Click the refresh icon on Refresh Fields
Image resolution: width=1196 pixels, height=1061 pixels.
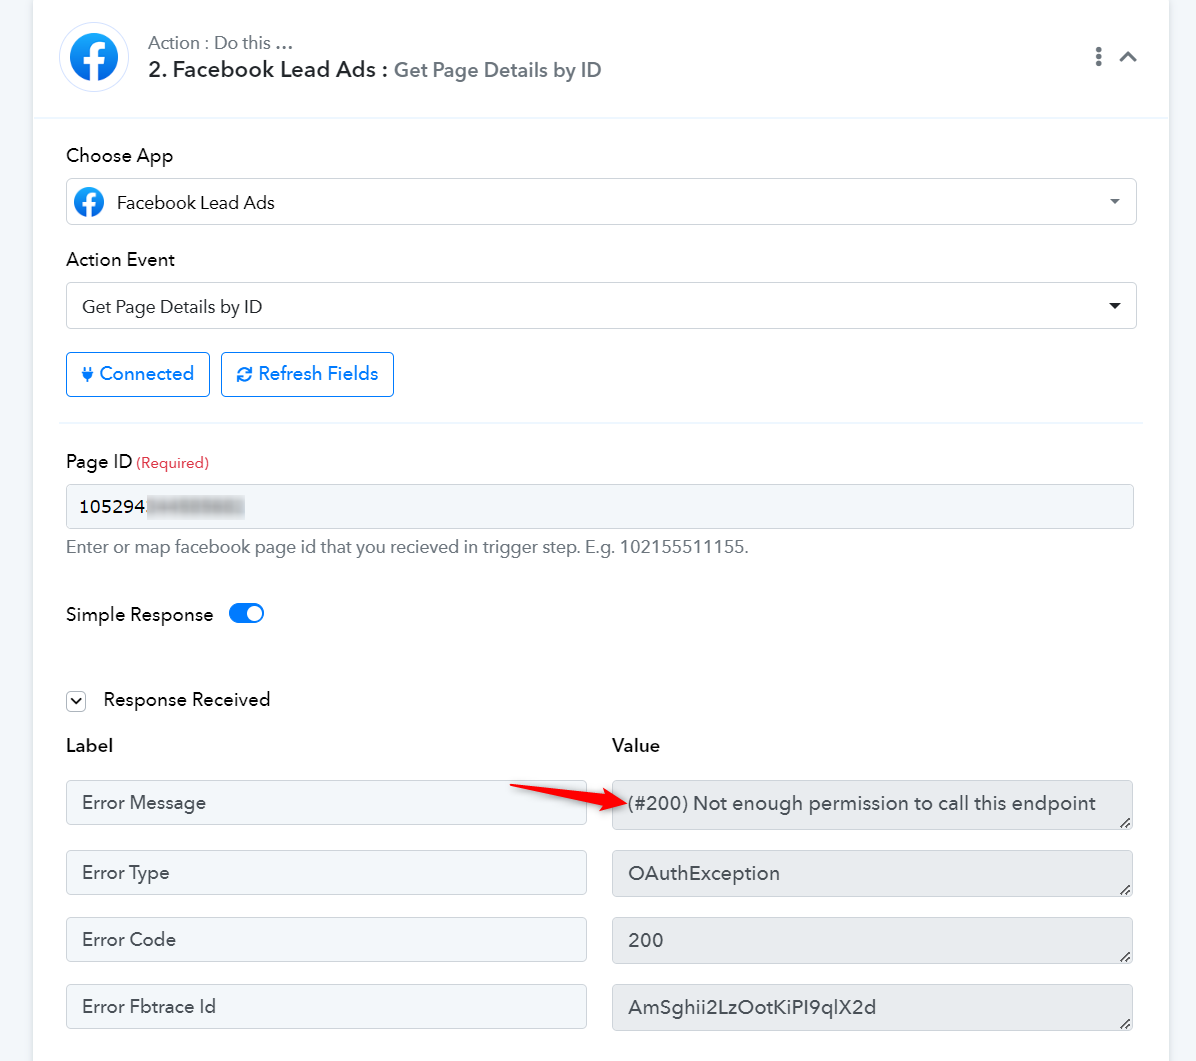[244, 375]
